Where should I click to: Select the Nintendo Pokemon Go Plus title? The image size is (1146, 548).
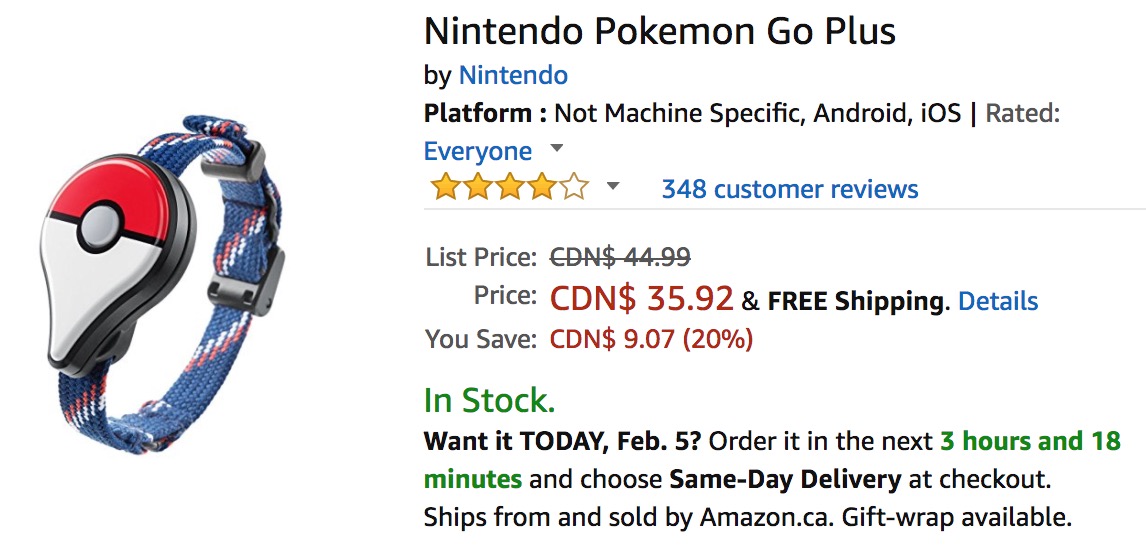click(x=659, y=31)
